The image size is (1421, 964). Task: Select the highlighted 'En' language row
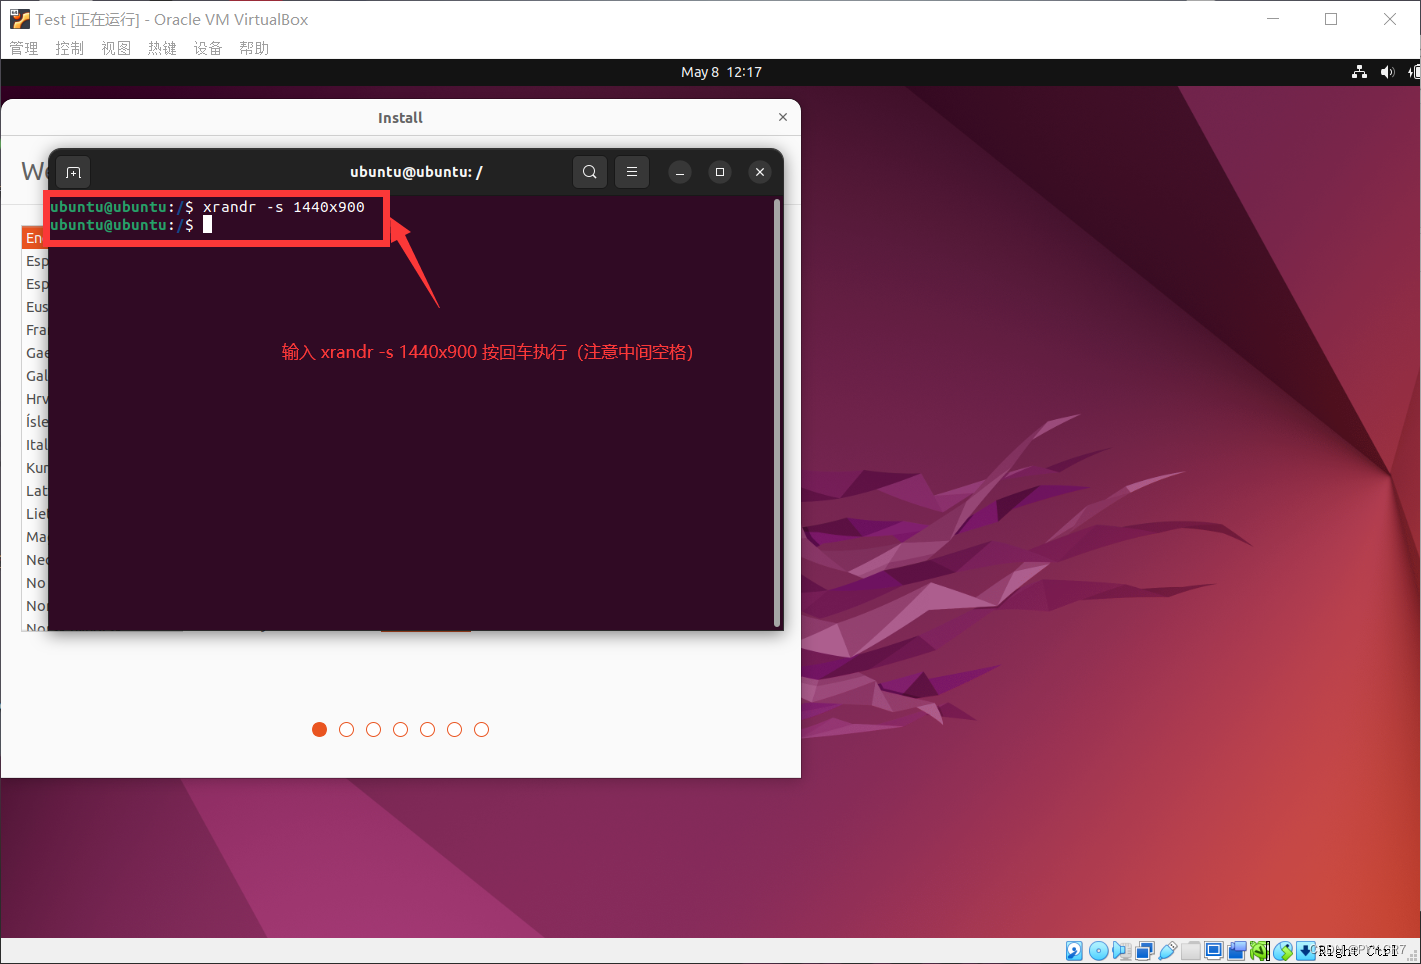click(x=35, y=238)
